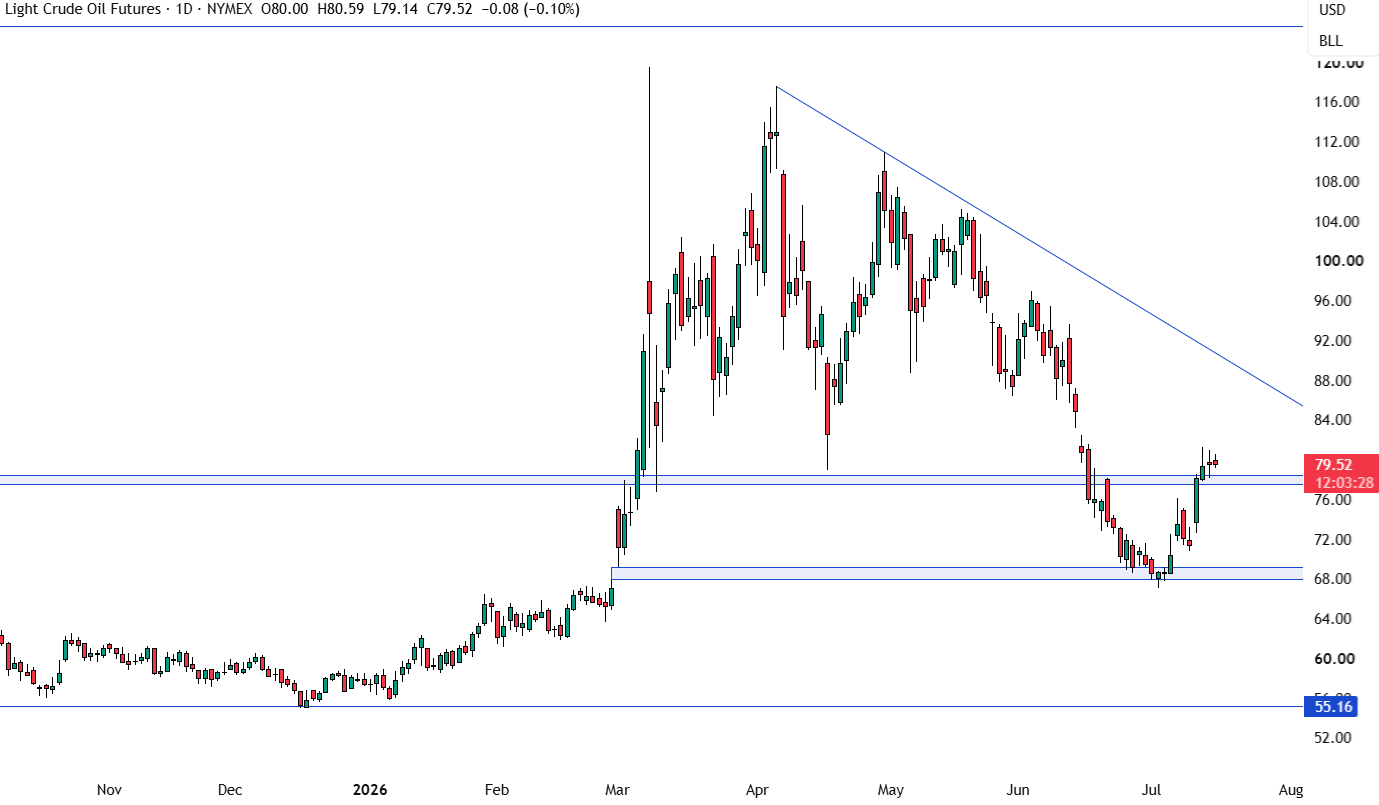Click the horizontal line at 55.16
The image size is (1379, 805).
tap(650, 706)
